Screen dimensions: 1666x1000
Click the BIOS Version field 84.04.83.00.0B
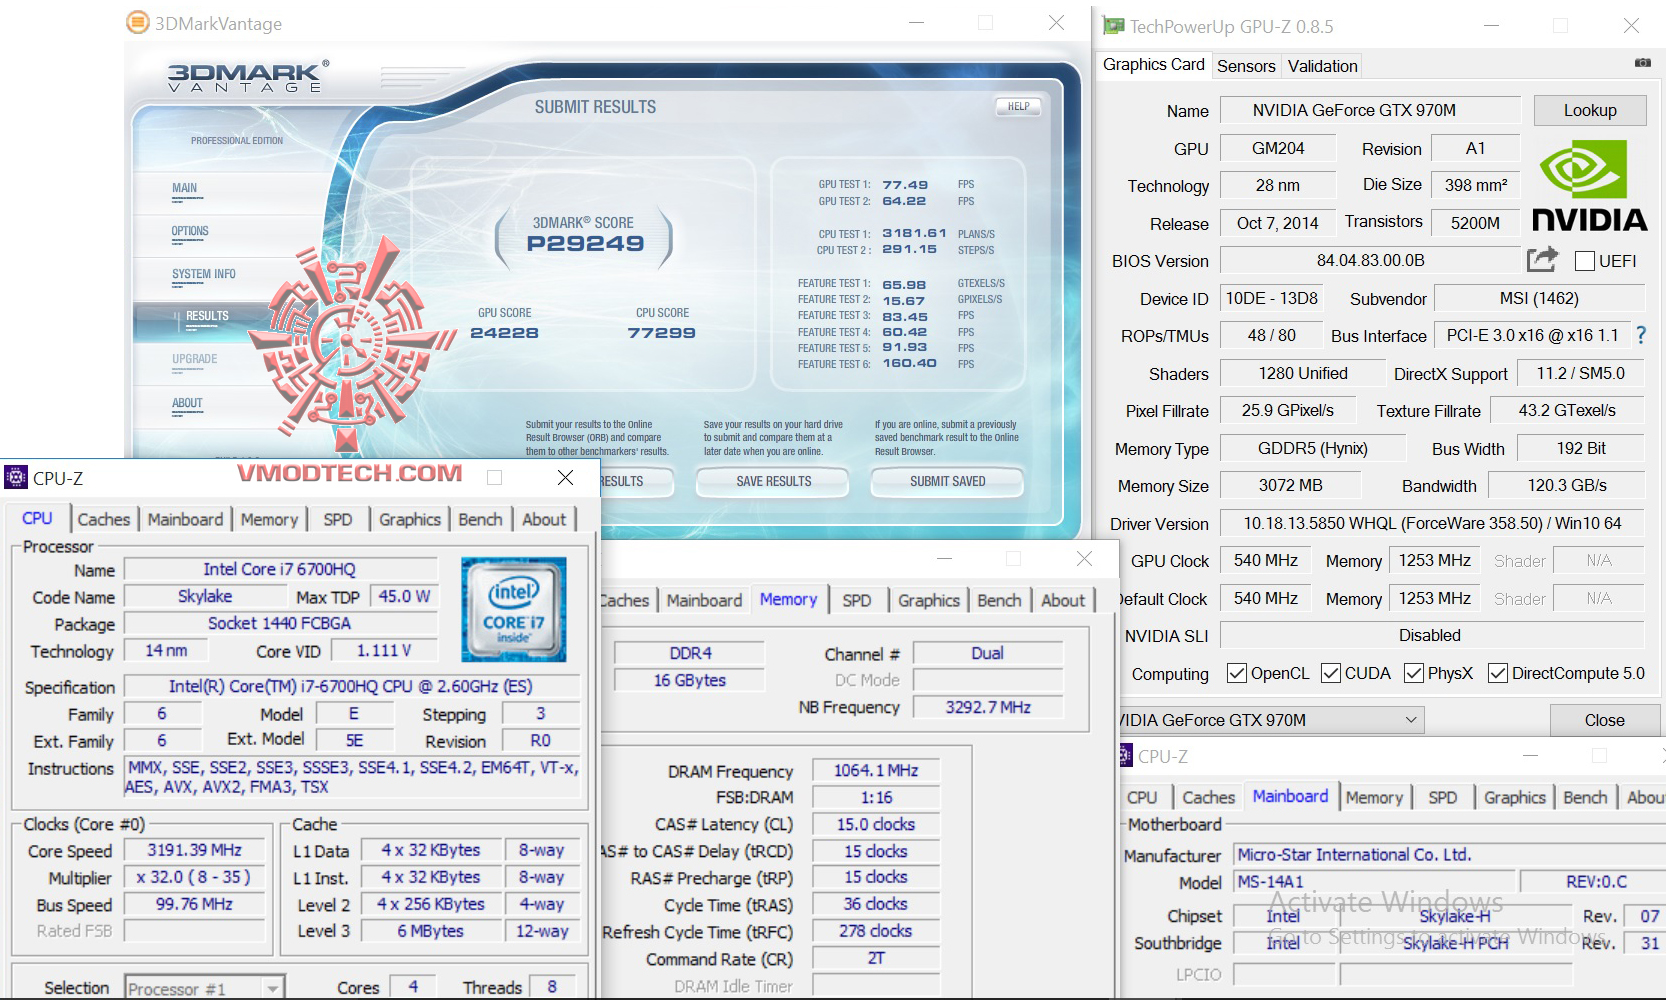1370,260
